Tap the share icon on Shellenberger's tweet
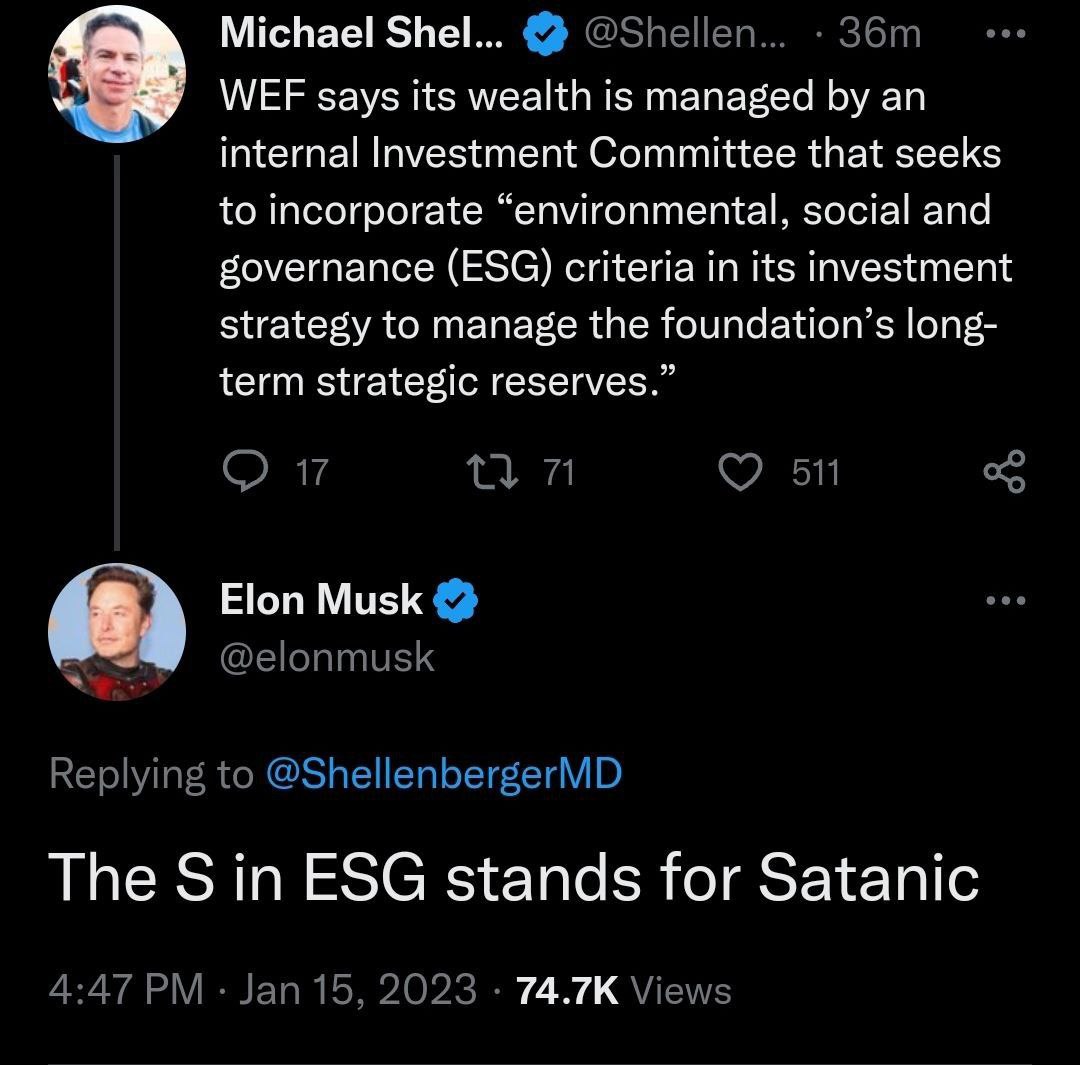The height and width of the screenshot is (1065, 1080). (1005, 472)
